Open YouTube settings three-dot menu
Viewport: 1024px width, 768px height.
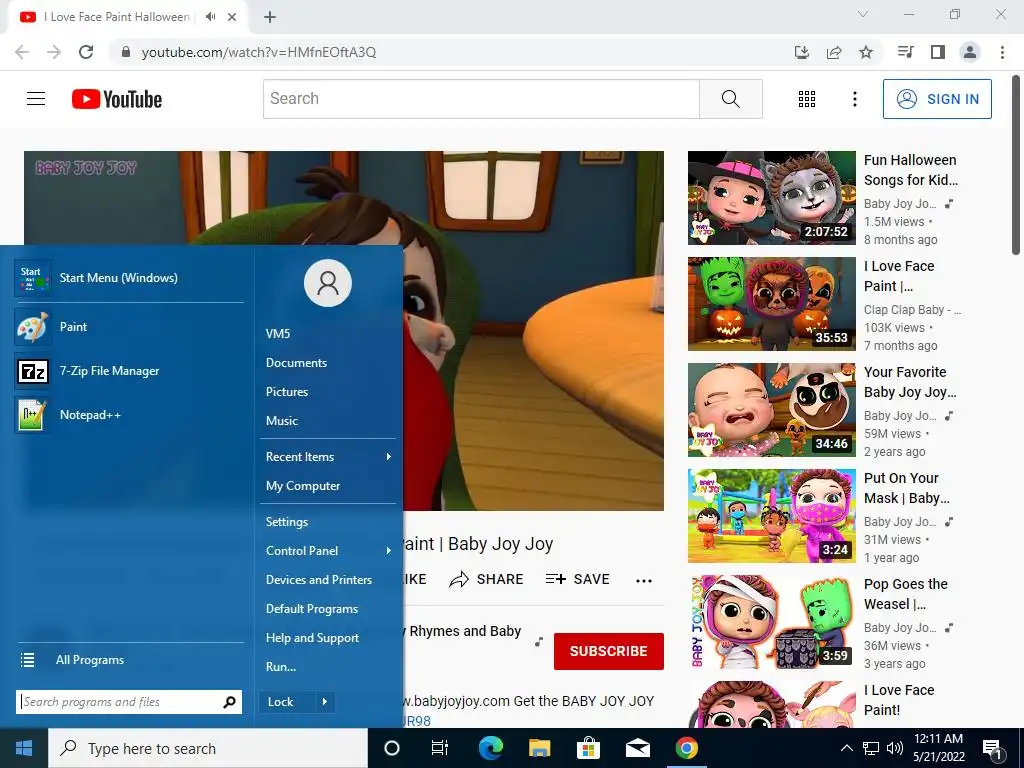tap(854, 99)
